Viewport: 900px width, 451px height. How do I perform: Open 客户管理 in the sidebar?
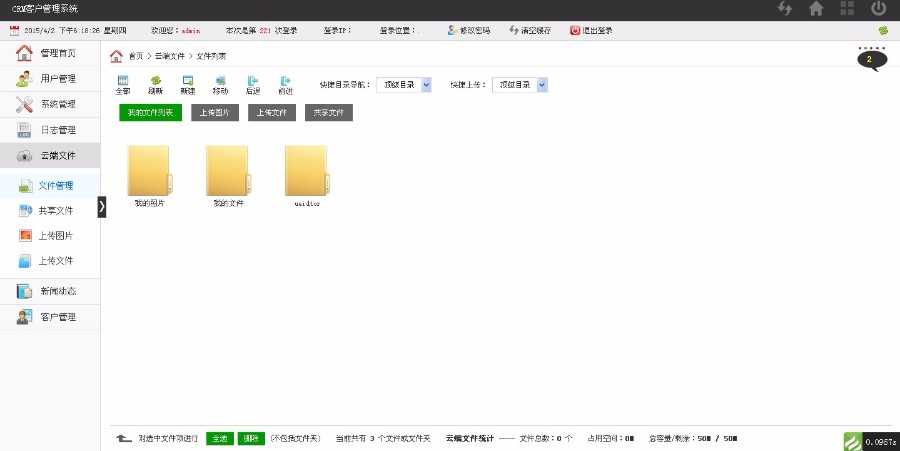[50, 317]
